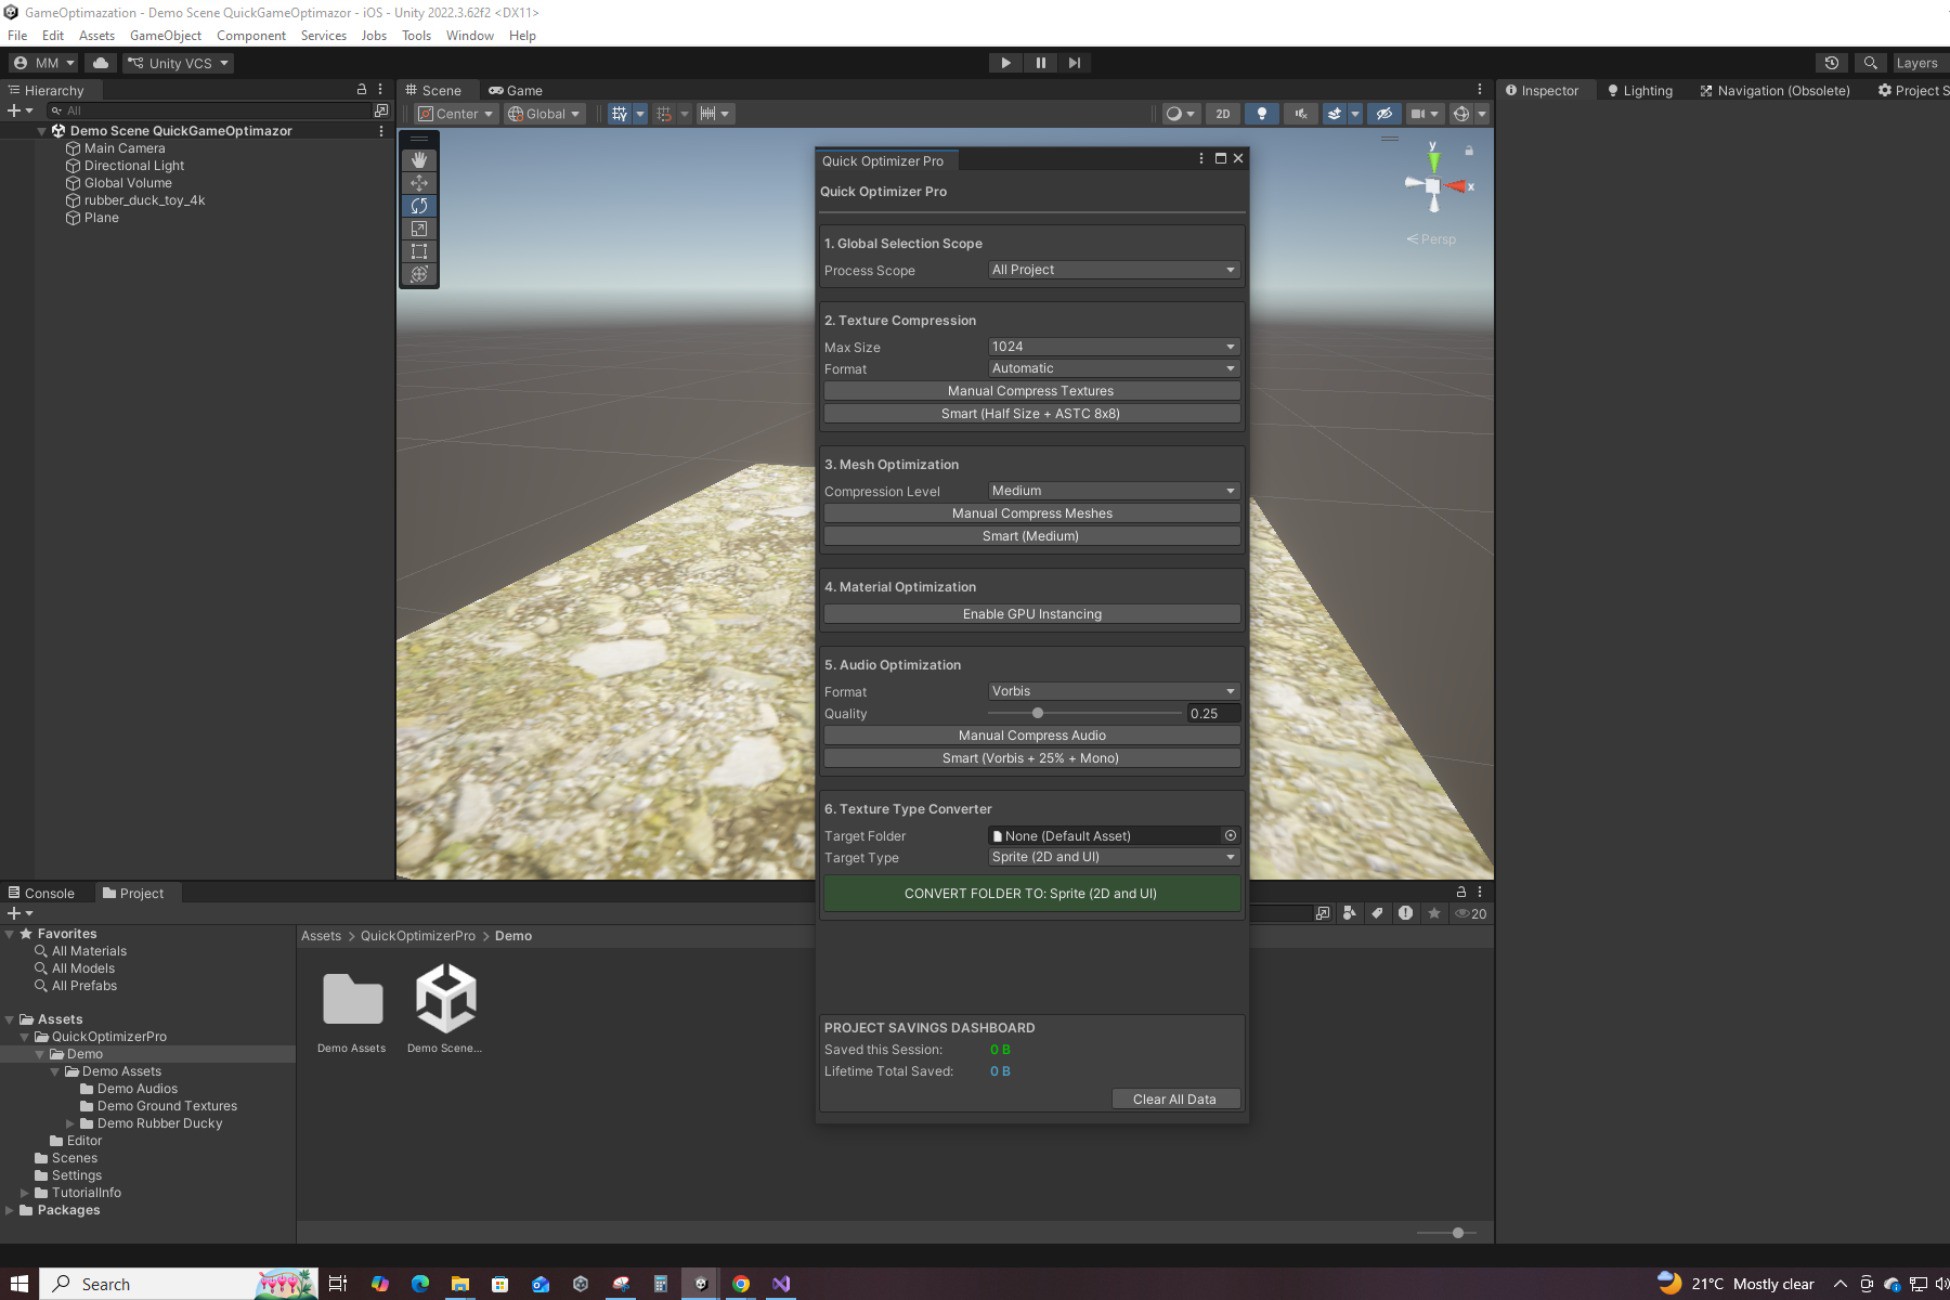The image size is (1950, 1300).
Task: Switch to the Console tab
Action: click(x=42, y=893)
